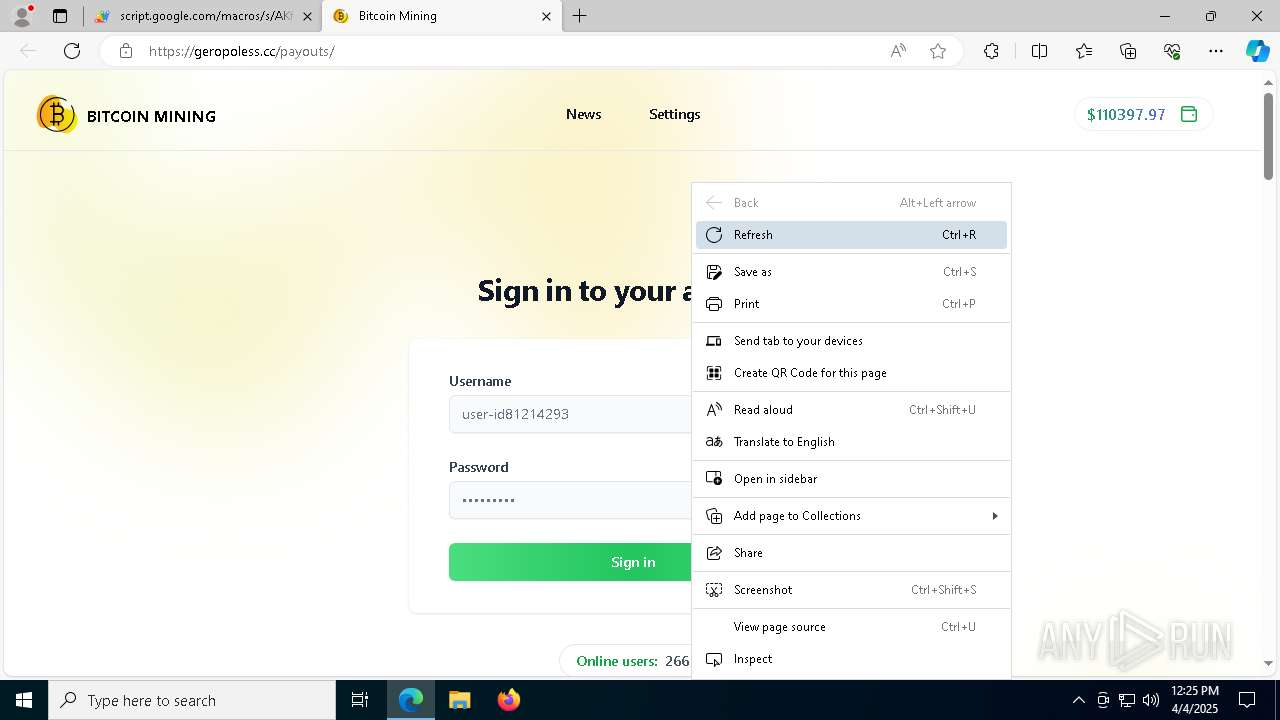Click the green Sign in button
The width and height of the screenshot is (1280, 720).
tap(570, 562)
